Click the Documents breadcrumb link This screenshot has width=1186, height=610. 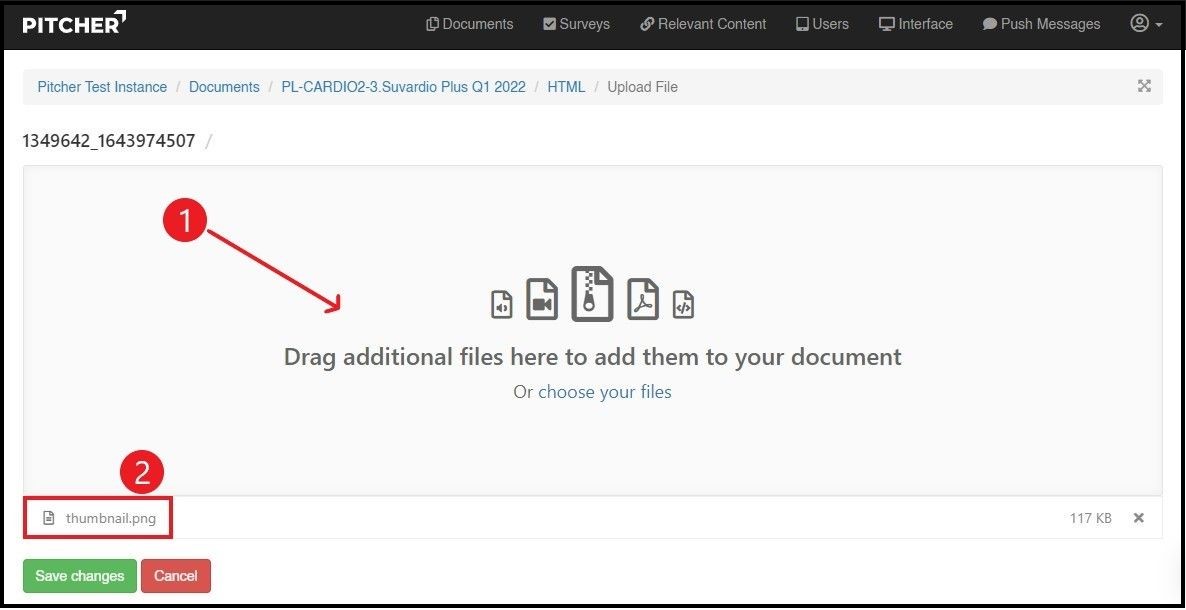[224, 87]
